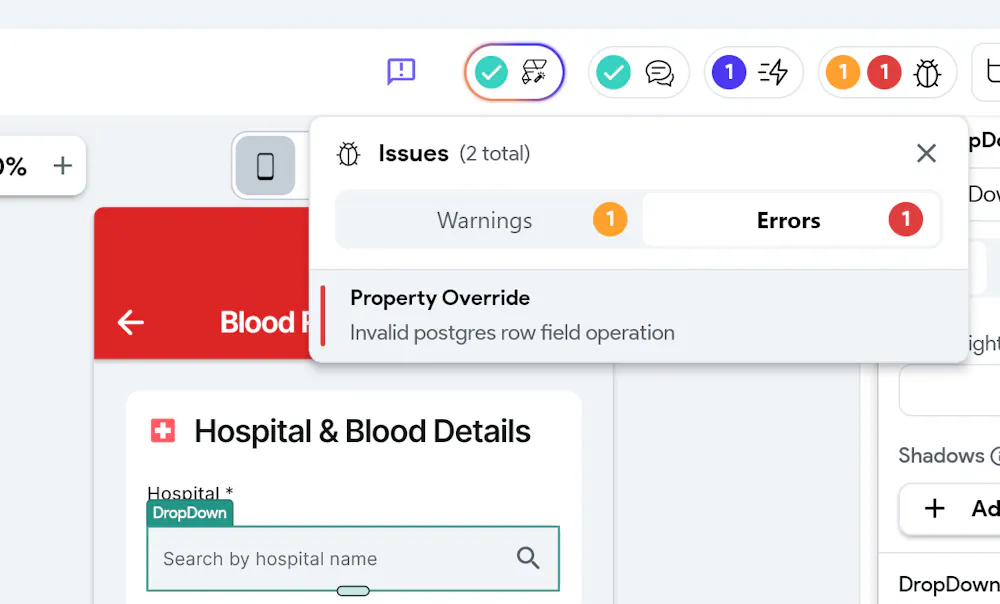Click the red medical cross icon
The width and height of the screenshot is (1000, 604).
coord(163,431)
